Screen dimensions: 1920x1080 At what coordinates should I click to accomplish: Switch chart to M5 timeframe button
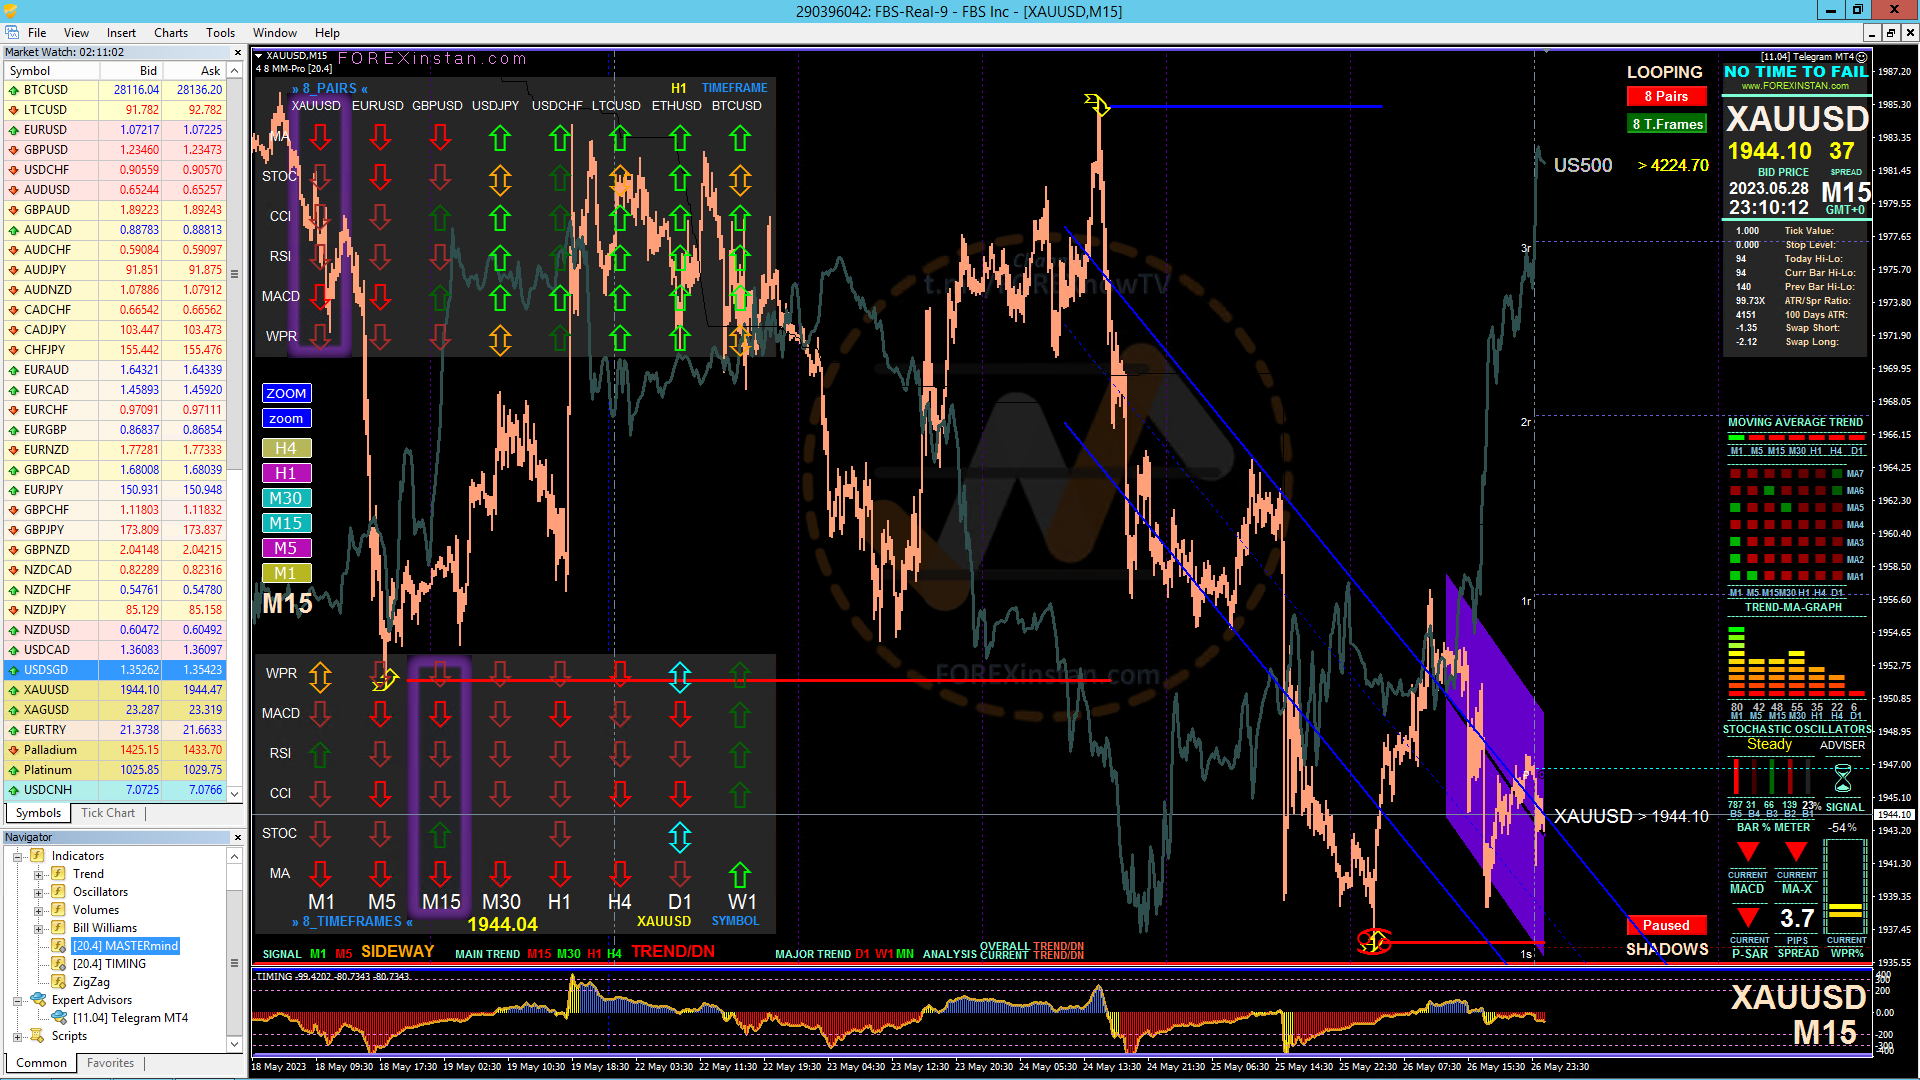[286, 548]
